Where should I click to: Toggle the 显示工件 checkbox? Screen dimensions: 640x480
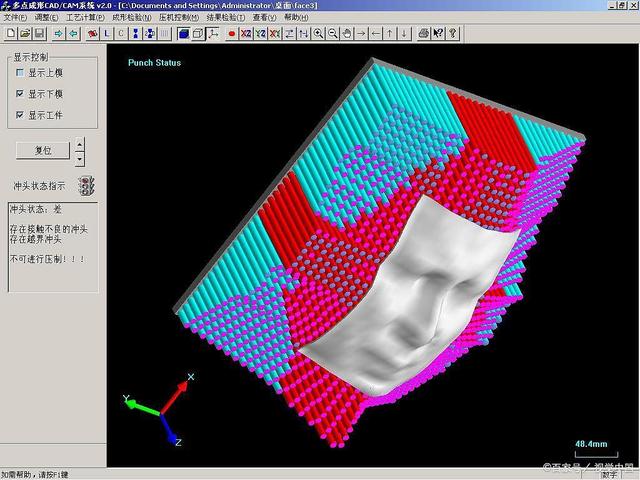coord(20,115)
